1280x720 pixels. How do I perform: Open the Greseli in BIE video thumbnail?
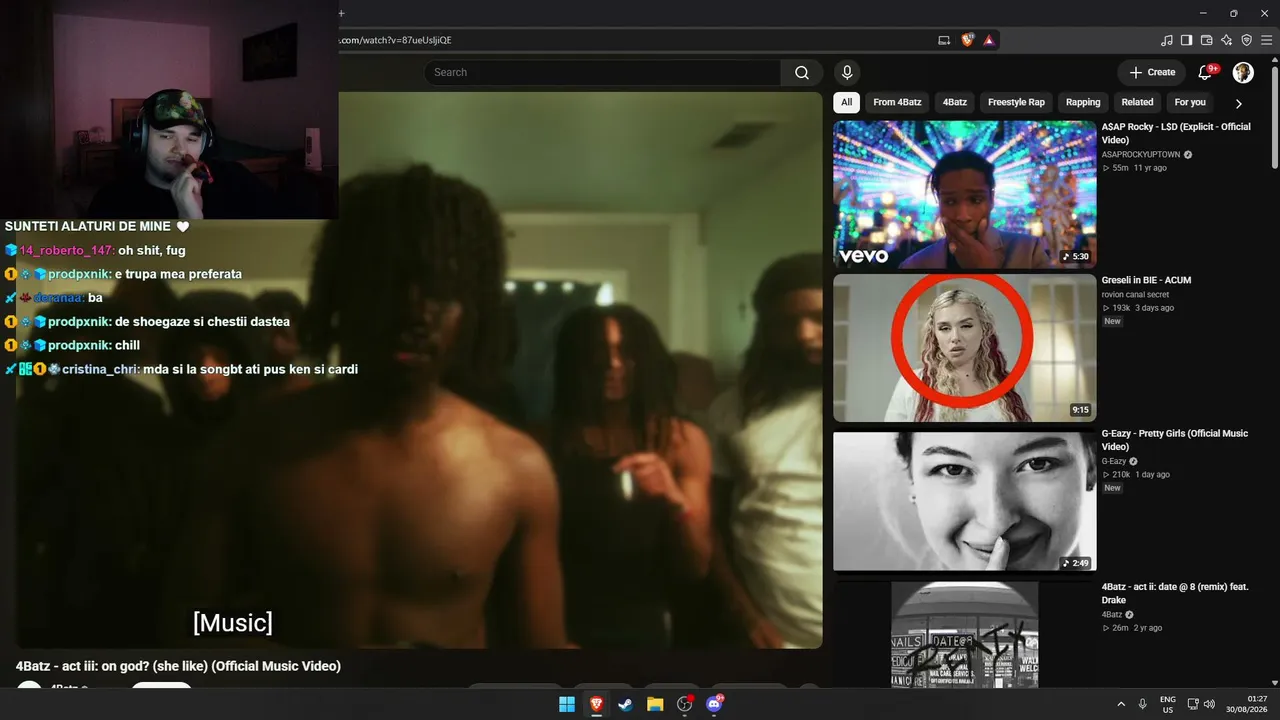point(965,348)
